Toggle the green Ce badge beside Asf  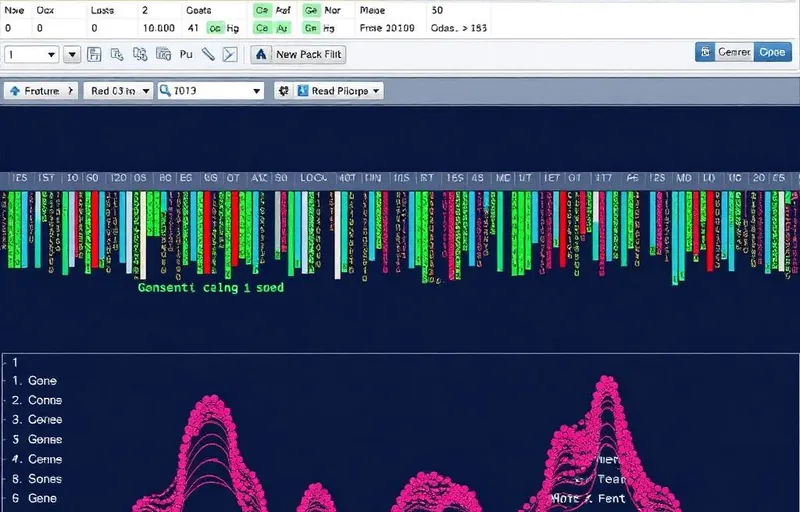[262, 10]
